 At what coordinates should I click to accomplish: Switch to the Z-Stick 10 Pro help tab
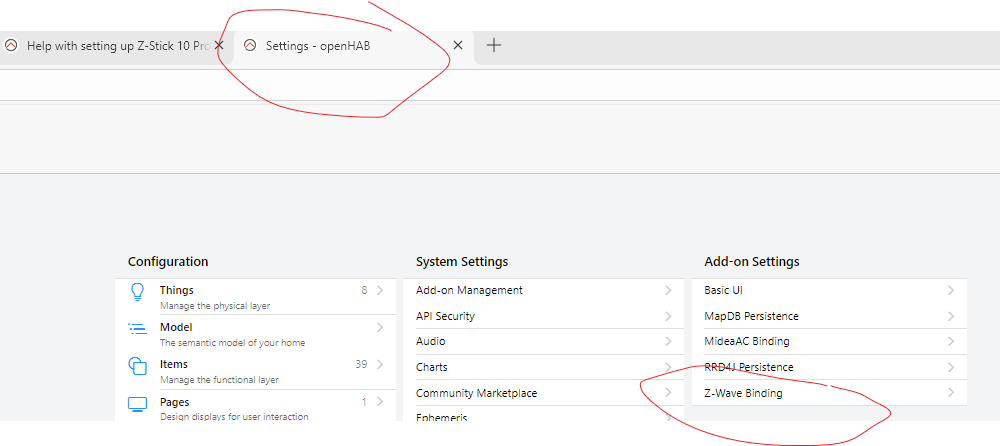pyautogui.click(x=110, y=45)
